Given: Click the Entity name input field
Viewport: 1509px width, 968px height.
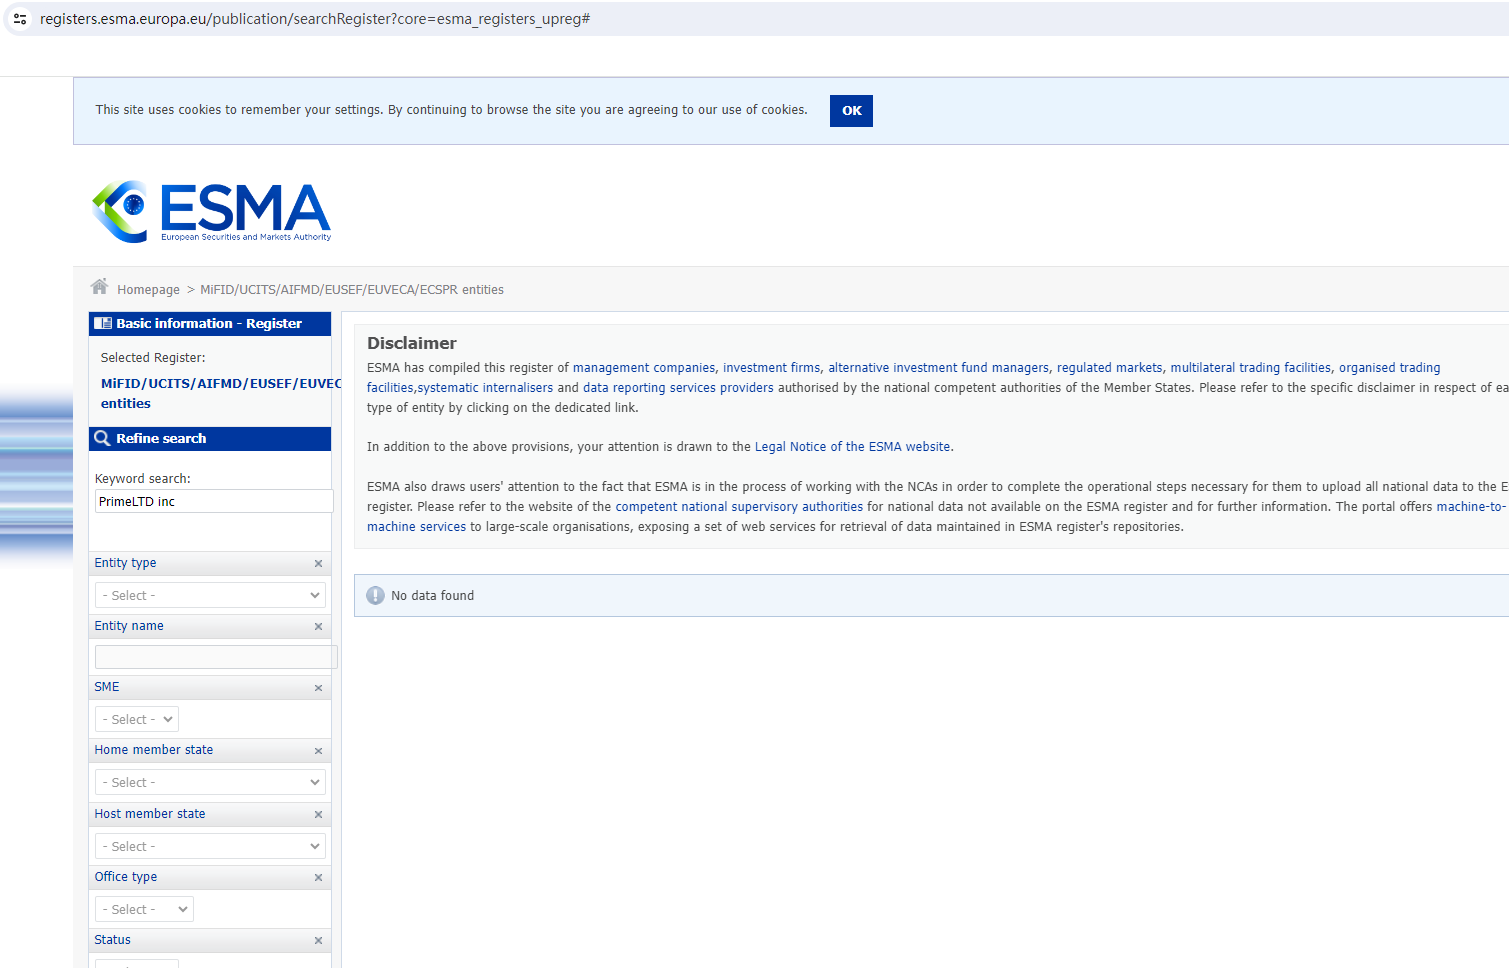Looking at the screenshot, I should (x=216, y=657).
